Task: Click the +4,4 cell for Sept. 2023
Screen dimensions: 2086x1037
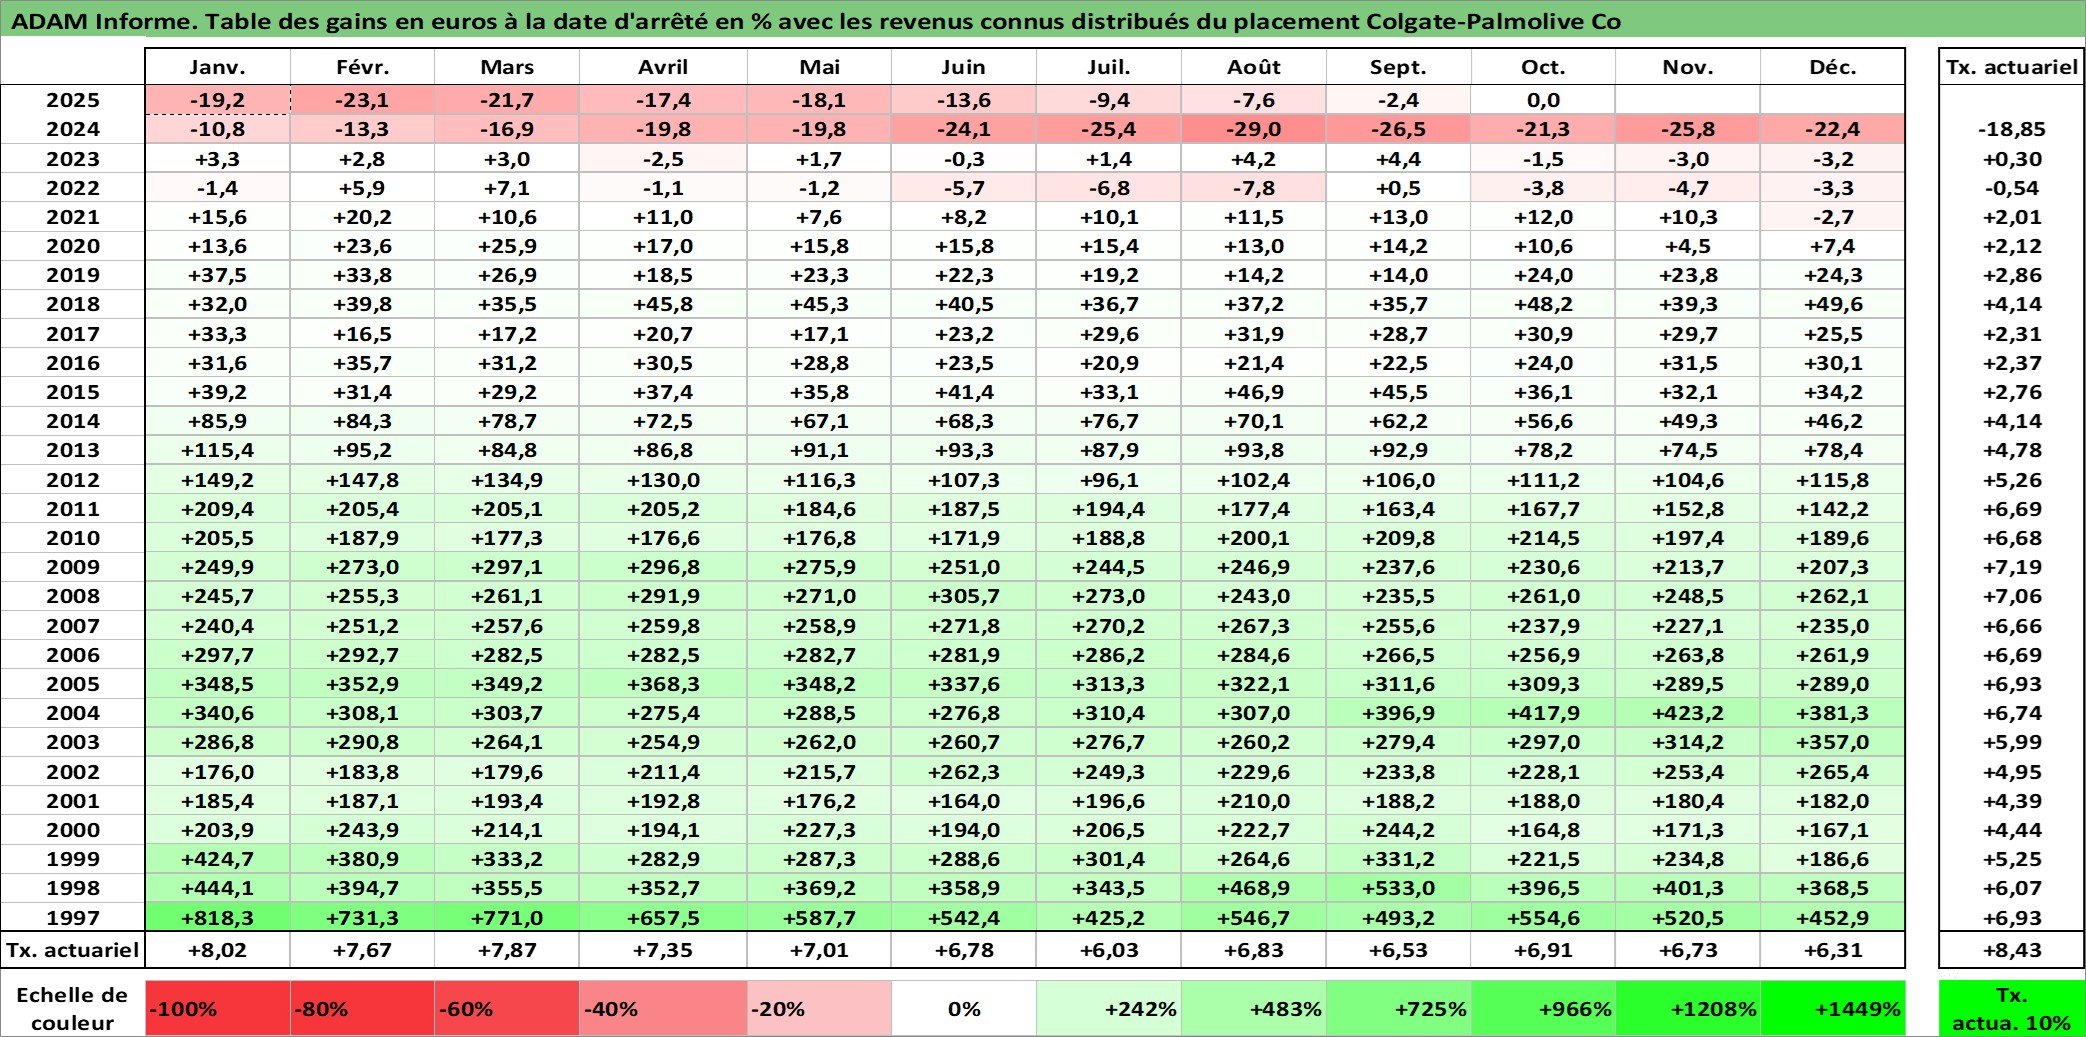Action: click(x=1398, y=159)
